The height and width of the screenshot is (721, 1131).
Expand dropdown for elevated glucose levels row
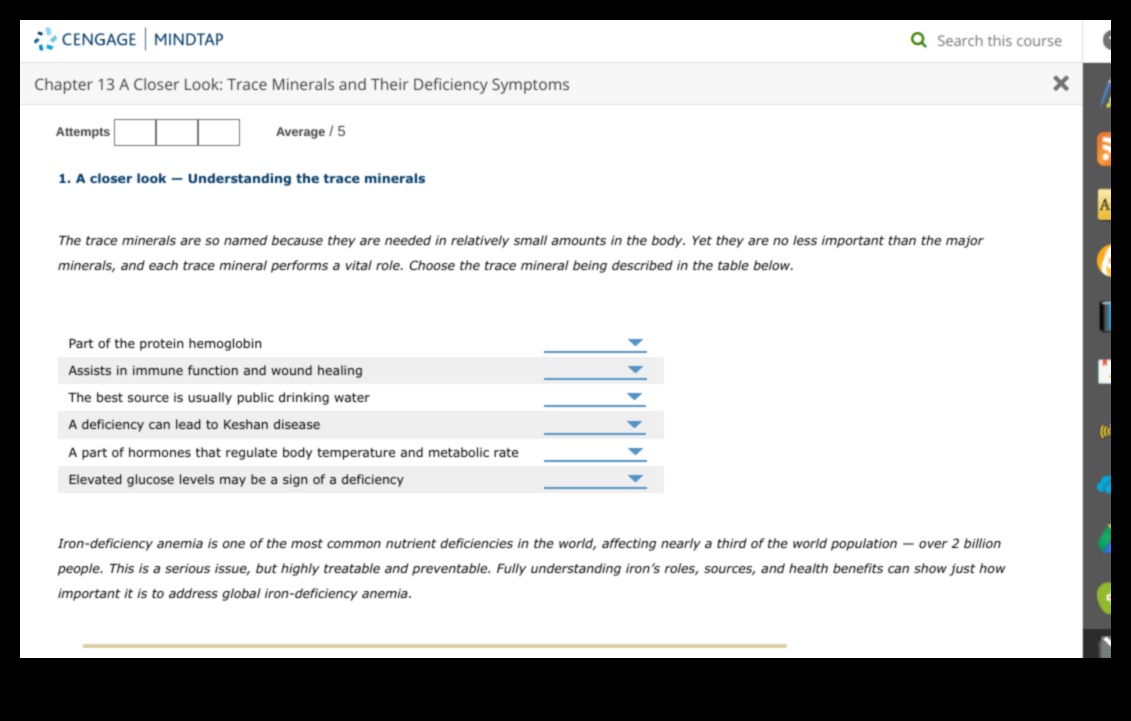click(595, 479)
